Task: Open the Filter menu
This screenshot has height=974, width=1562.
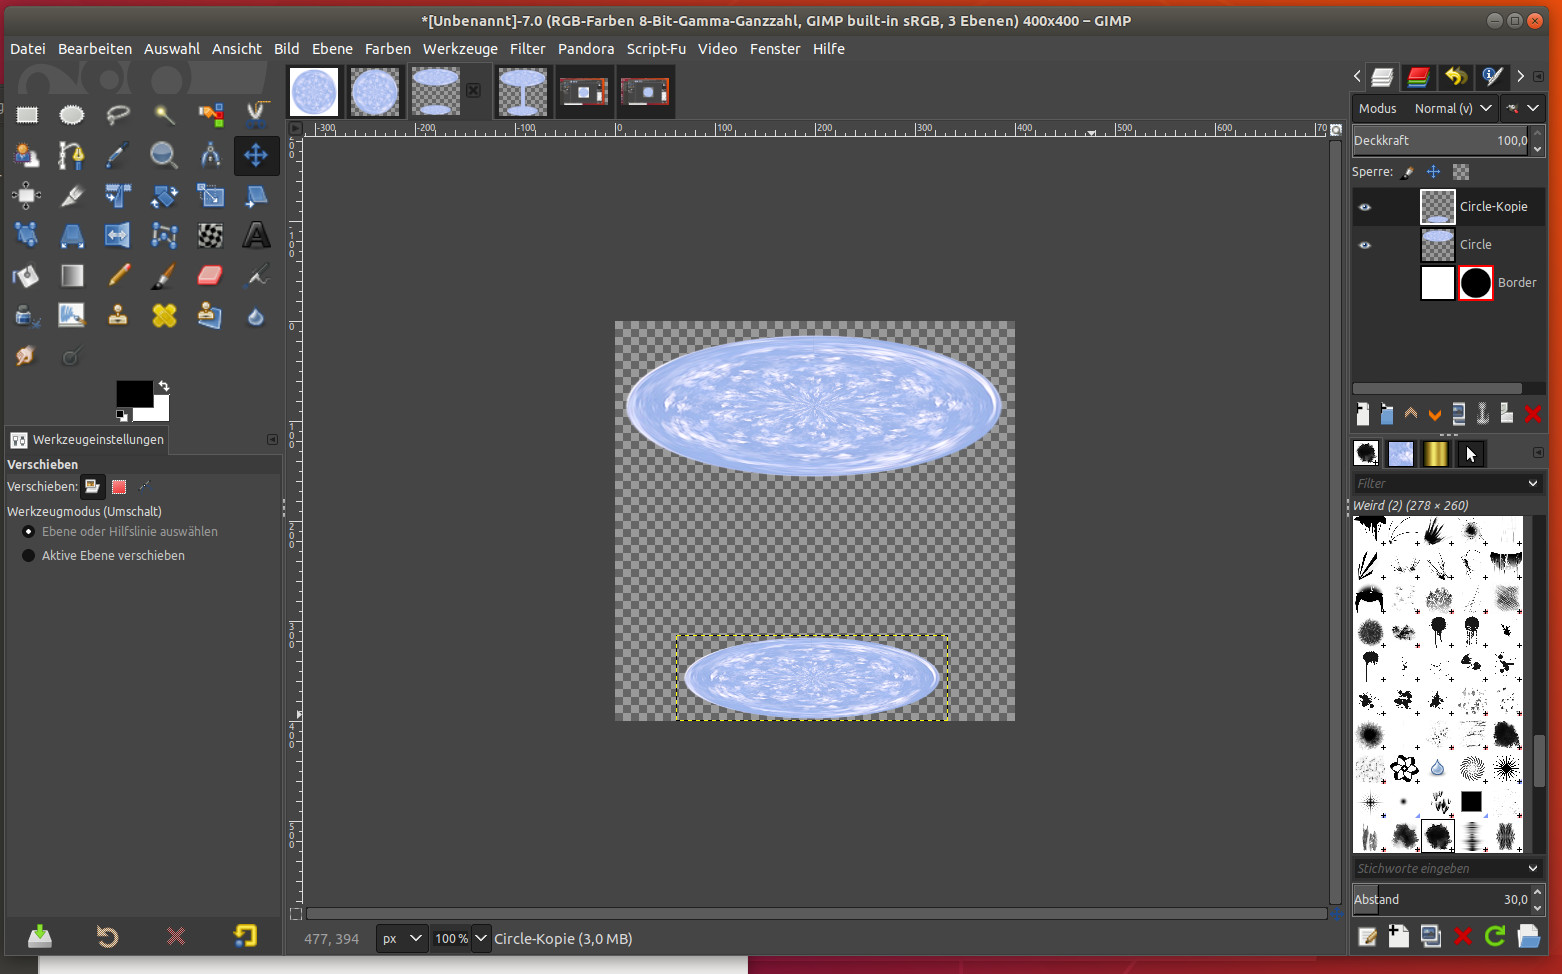Action: pos(527,49)
